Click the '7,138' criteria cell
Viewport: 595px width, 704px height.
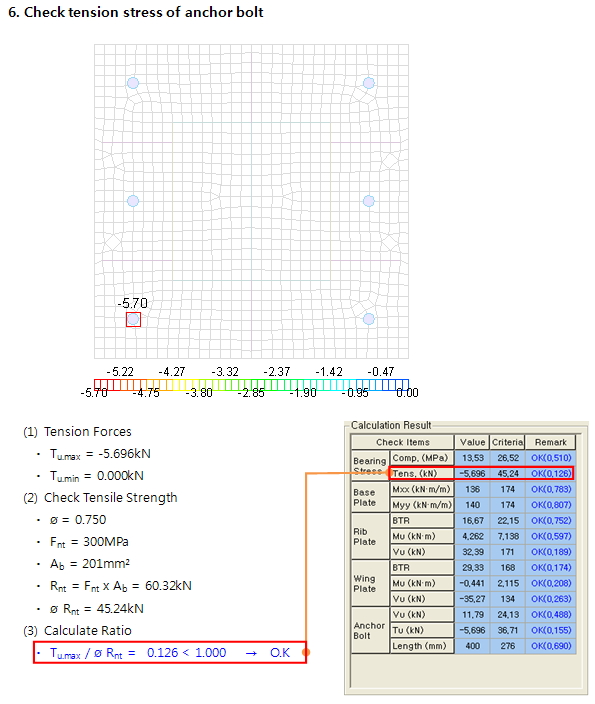click(507, 536)
